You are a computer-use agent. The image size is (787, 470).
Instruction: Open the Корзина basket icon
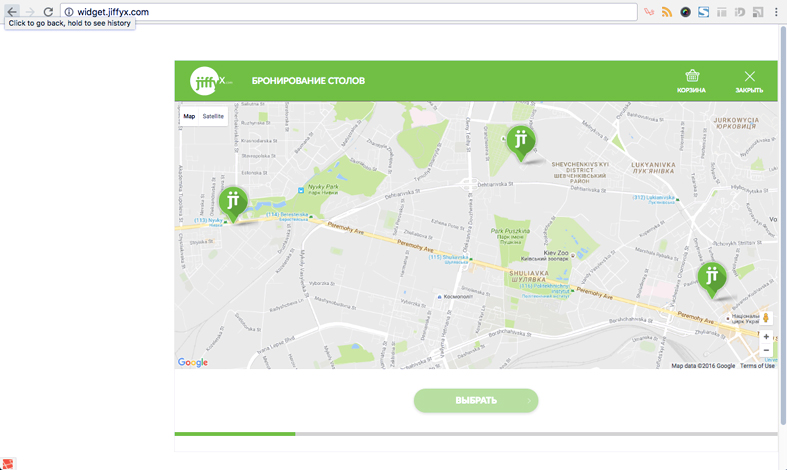point(691,81)
